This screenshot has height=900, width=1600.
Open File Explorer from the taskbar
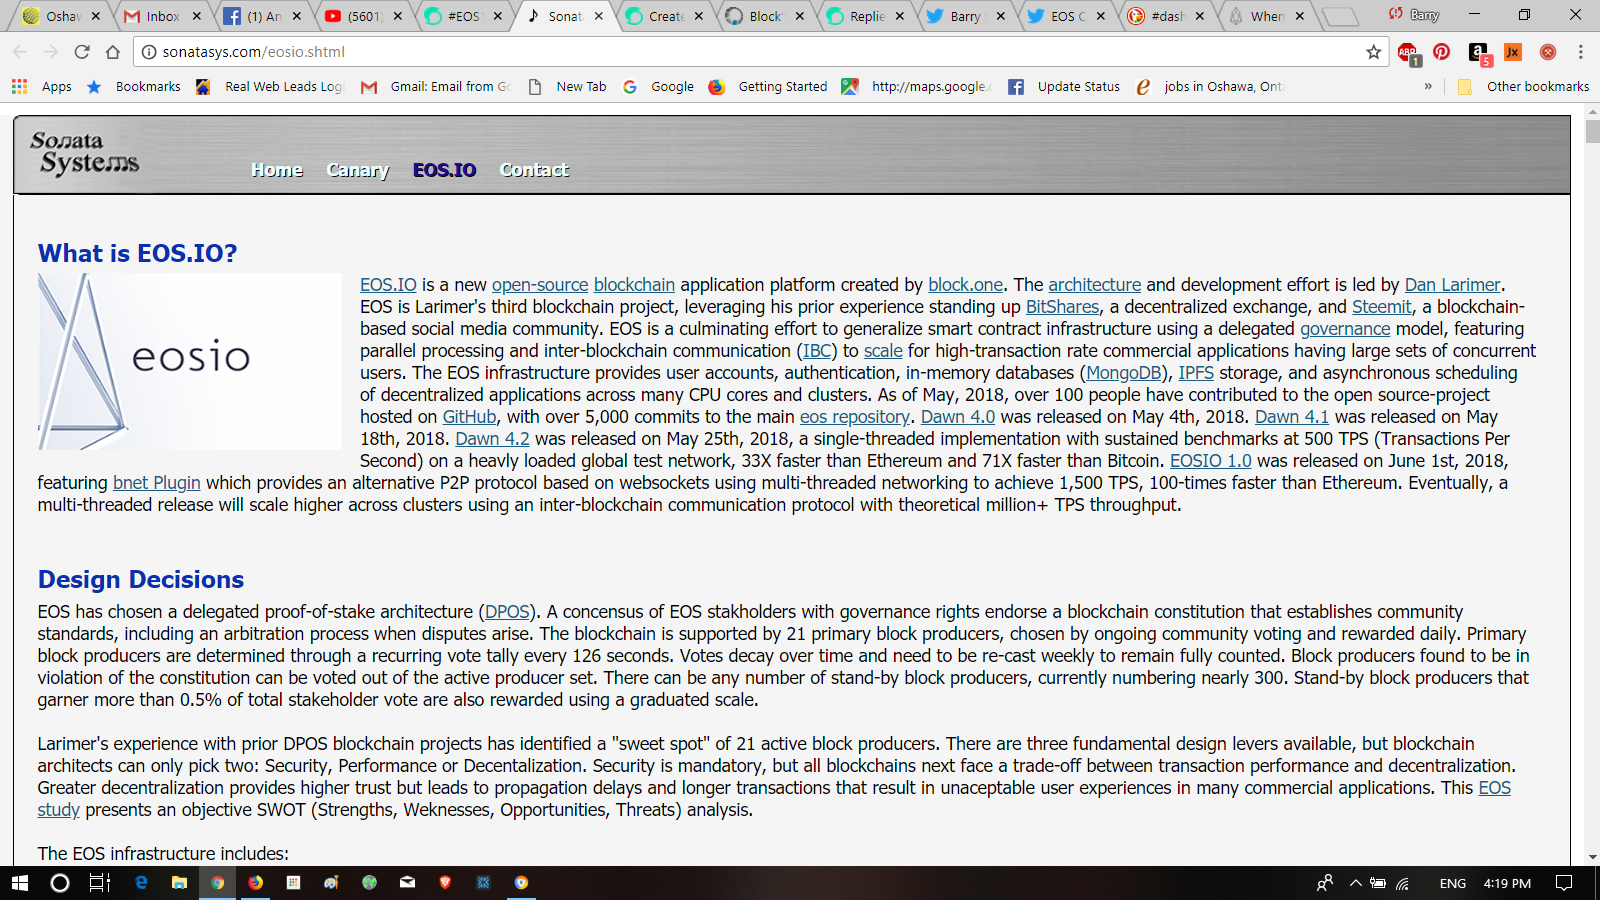[179, 883]
